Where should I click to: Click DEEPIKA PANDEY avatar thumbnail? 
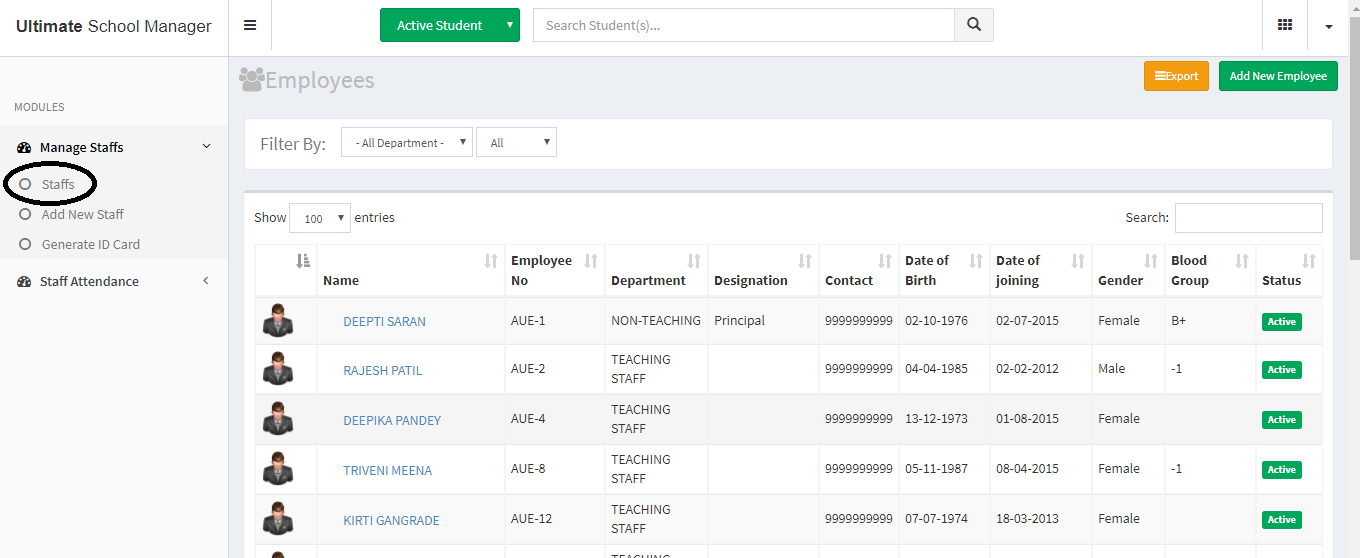278,419
